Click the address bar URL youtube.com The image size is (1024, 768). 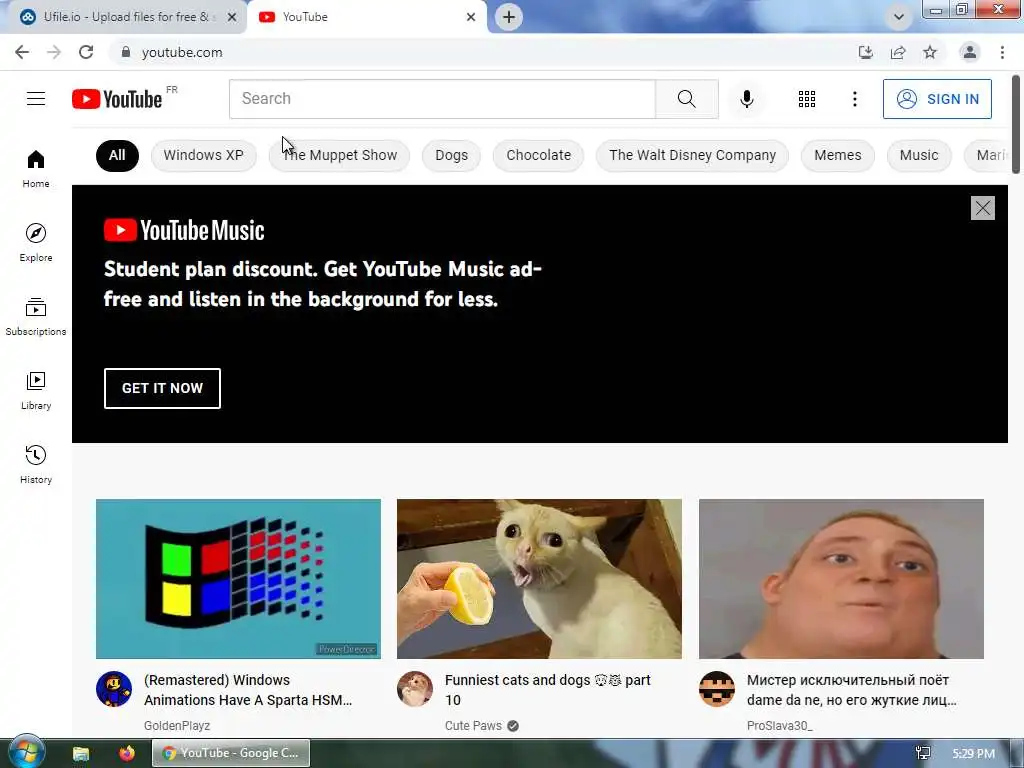(182, 52)
